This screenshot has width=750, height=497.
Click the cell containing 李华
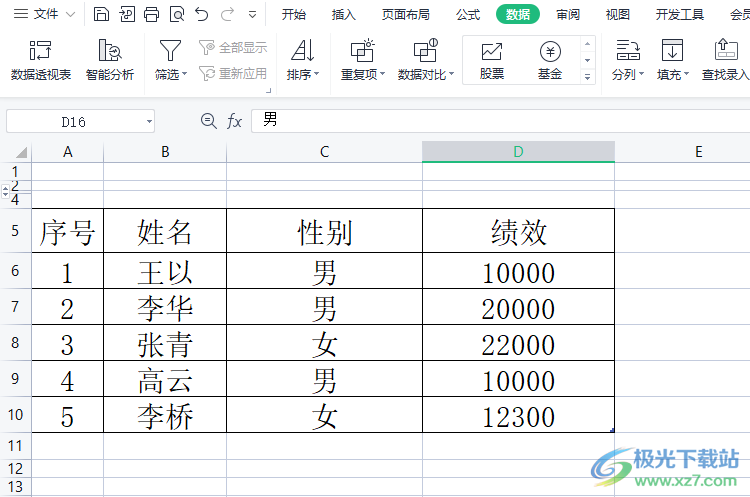[165, 307]
